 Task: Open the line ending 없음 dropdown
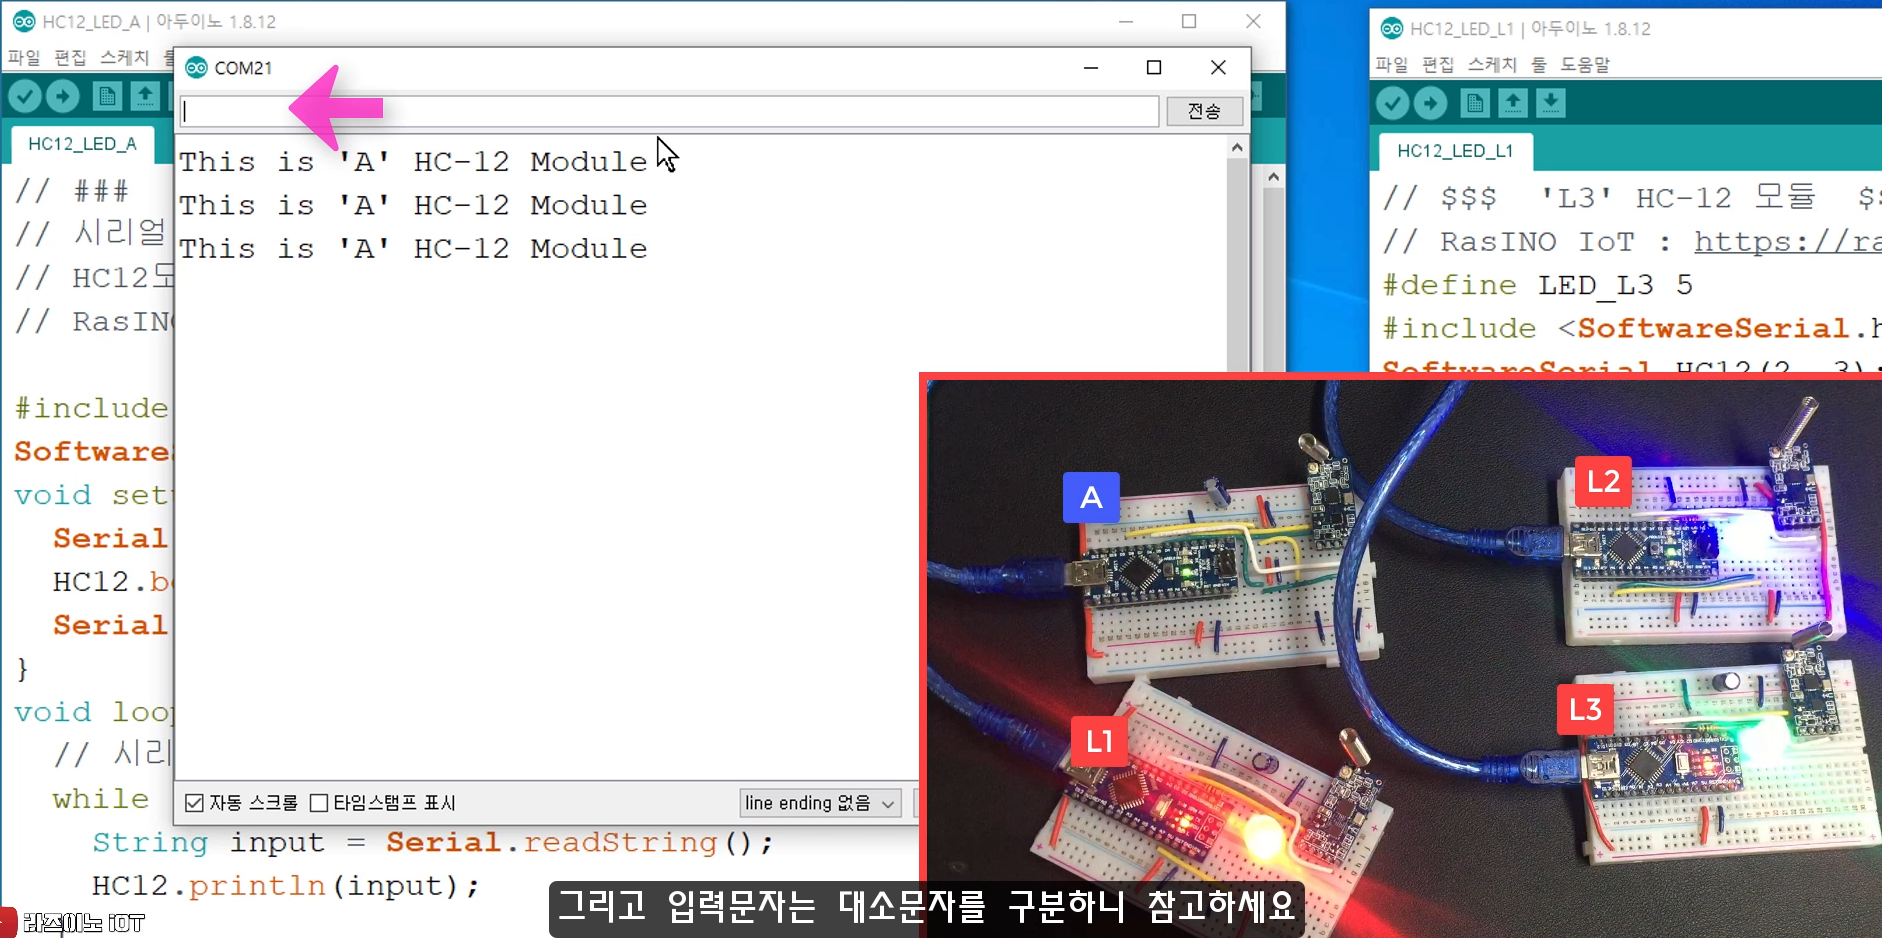pyautogui.click(x=820, y=803)
